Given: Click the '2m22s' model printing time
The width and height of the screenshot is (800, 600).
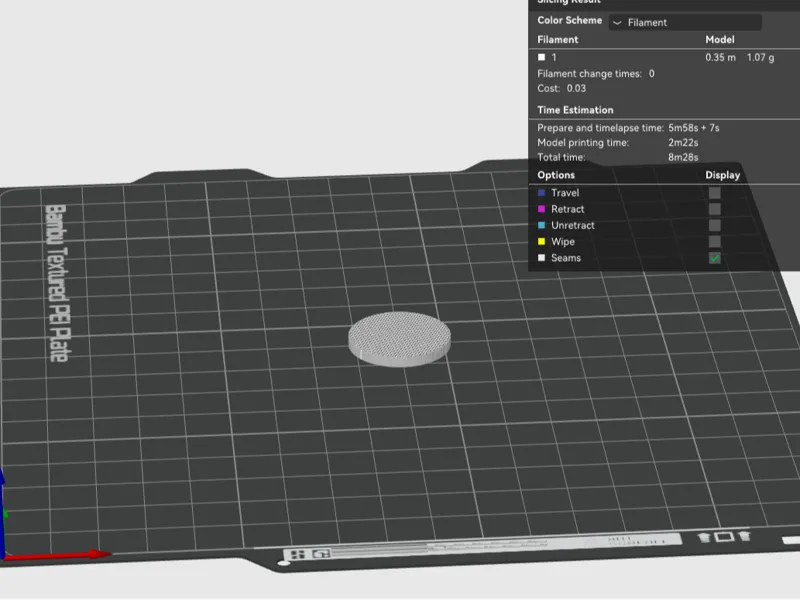Looking at the screenshot, I should [x=683, y=142].
